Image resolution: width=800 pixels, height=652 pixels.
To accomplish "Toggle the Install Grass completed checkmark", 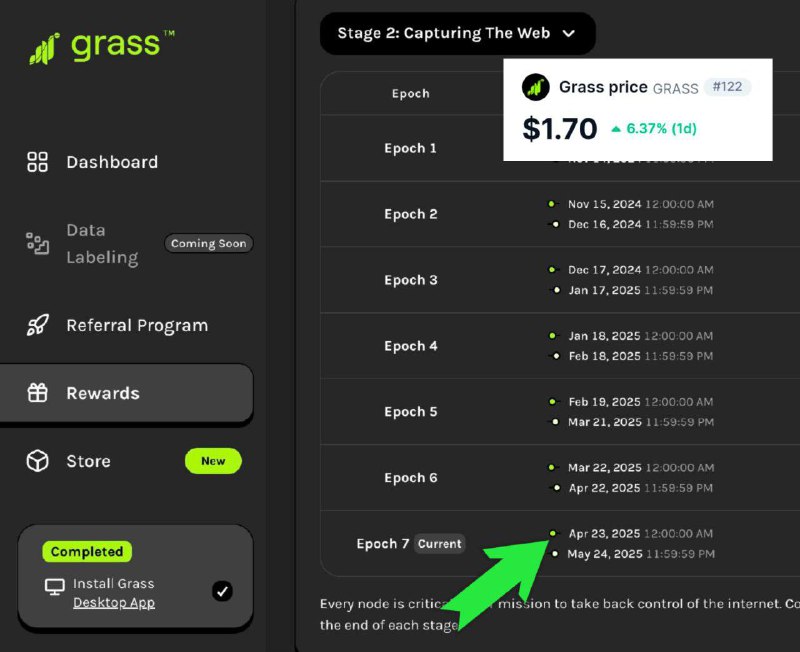I will click(x=222, y=591).
